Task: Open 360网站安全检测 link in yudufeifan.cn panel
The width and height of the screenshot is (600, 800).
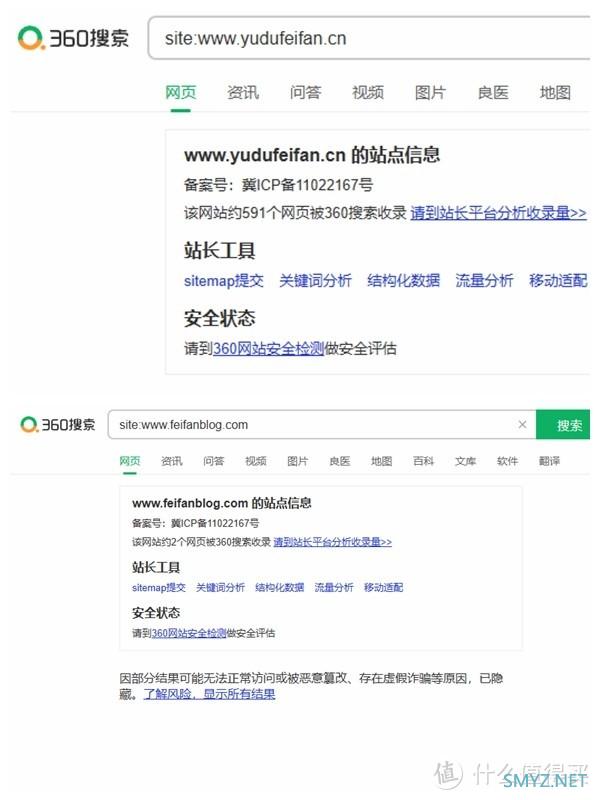Action: [268, 349]
